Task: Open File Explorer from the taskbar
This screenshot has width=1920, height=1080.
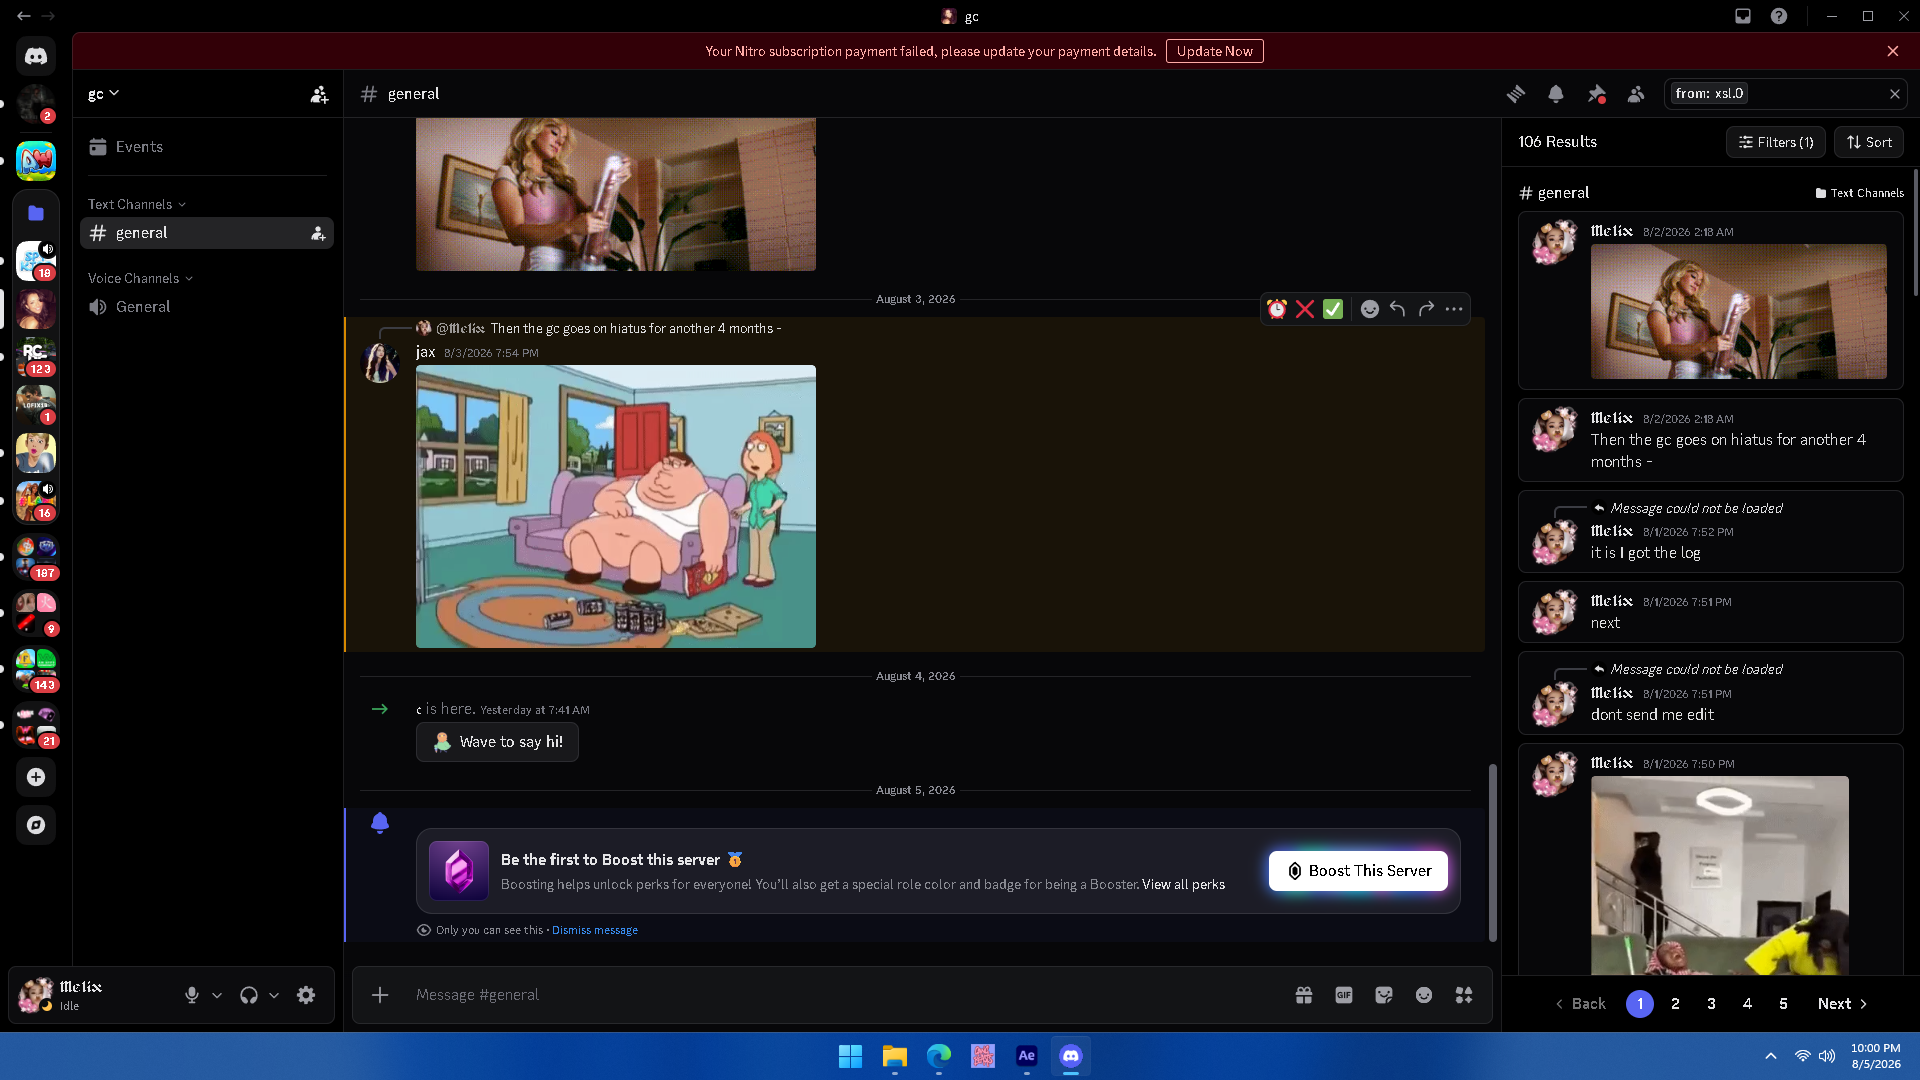Action: coord(894,1056)
